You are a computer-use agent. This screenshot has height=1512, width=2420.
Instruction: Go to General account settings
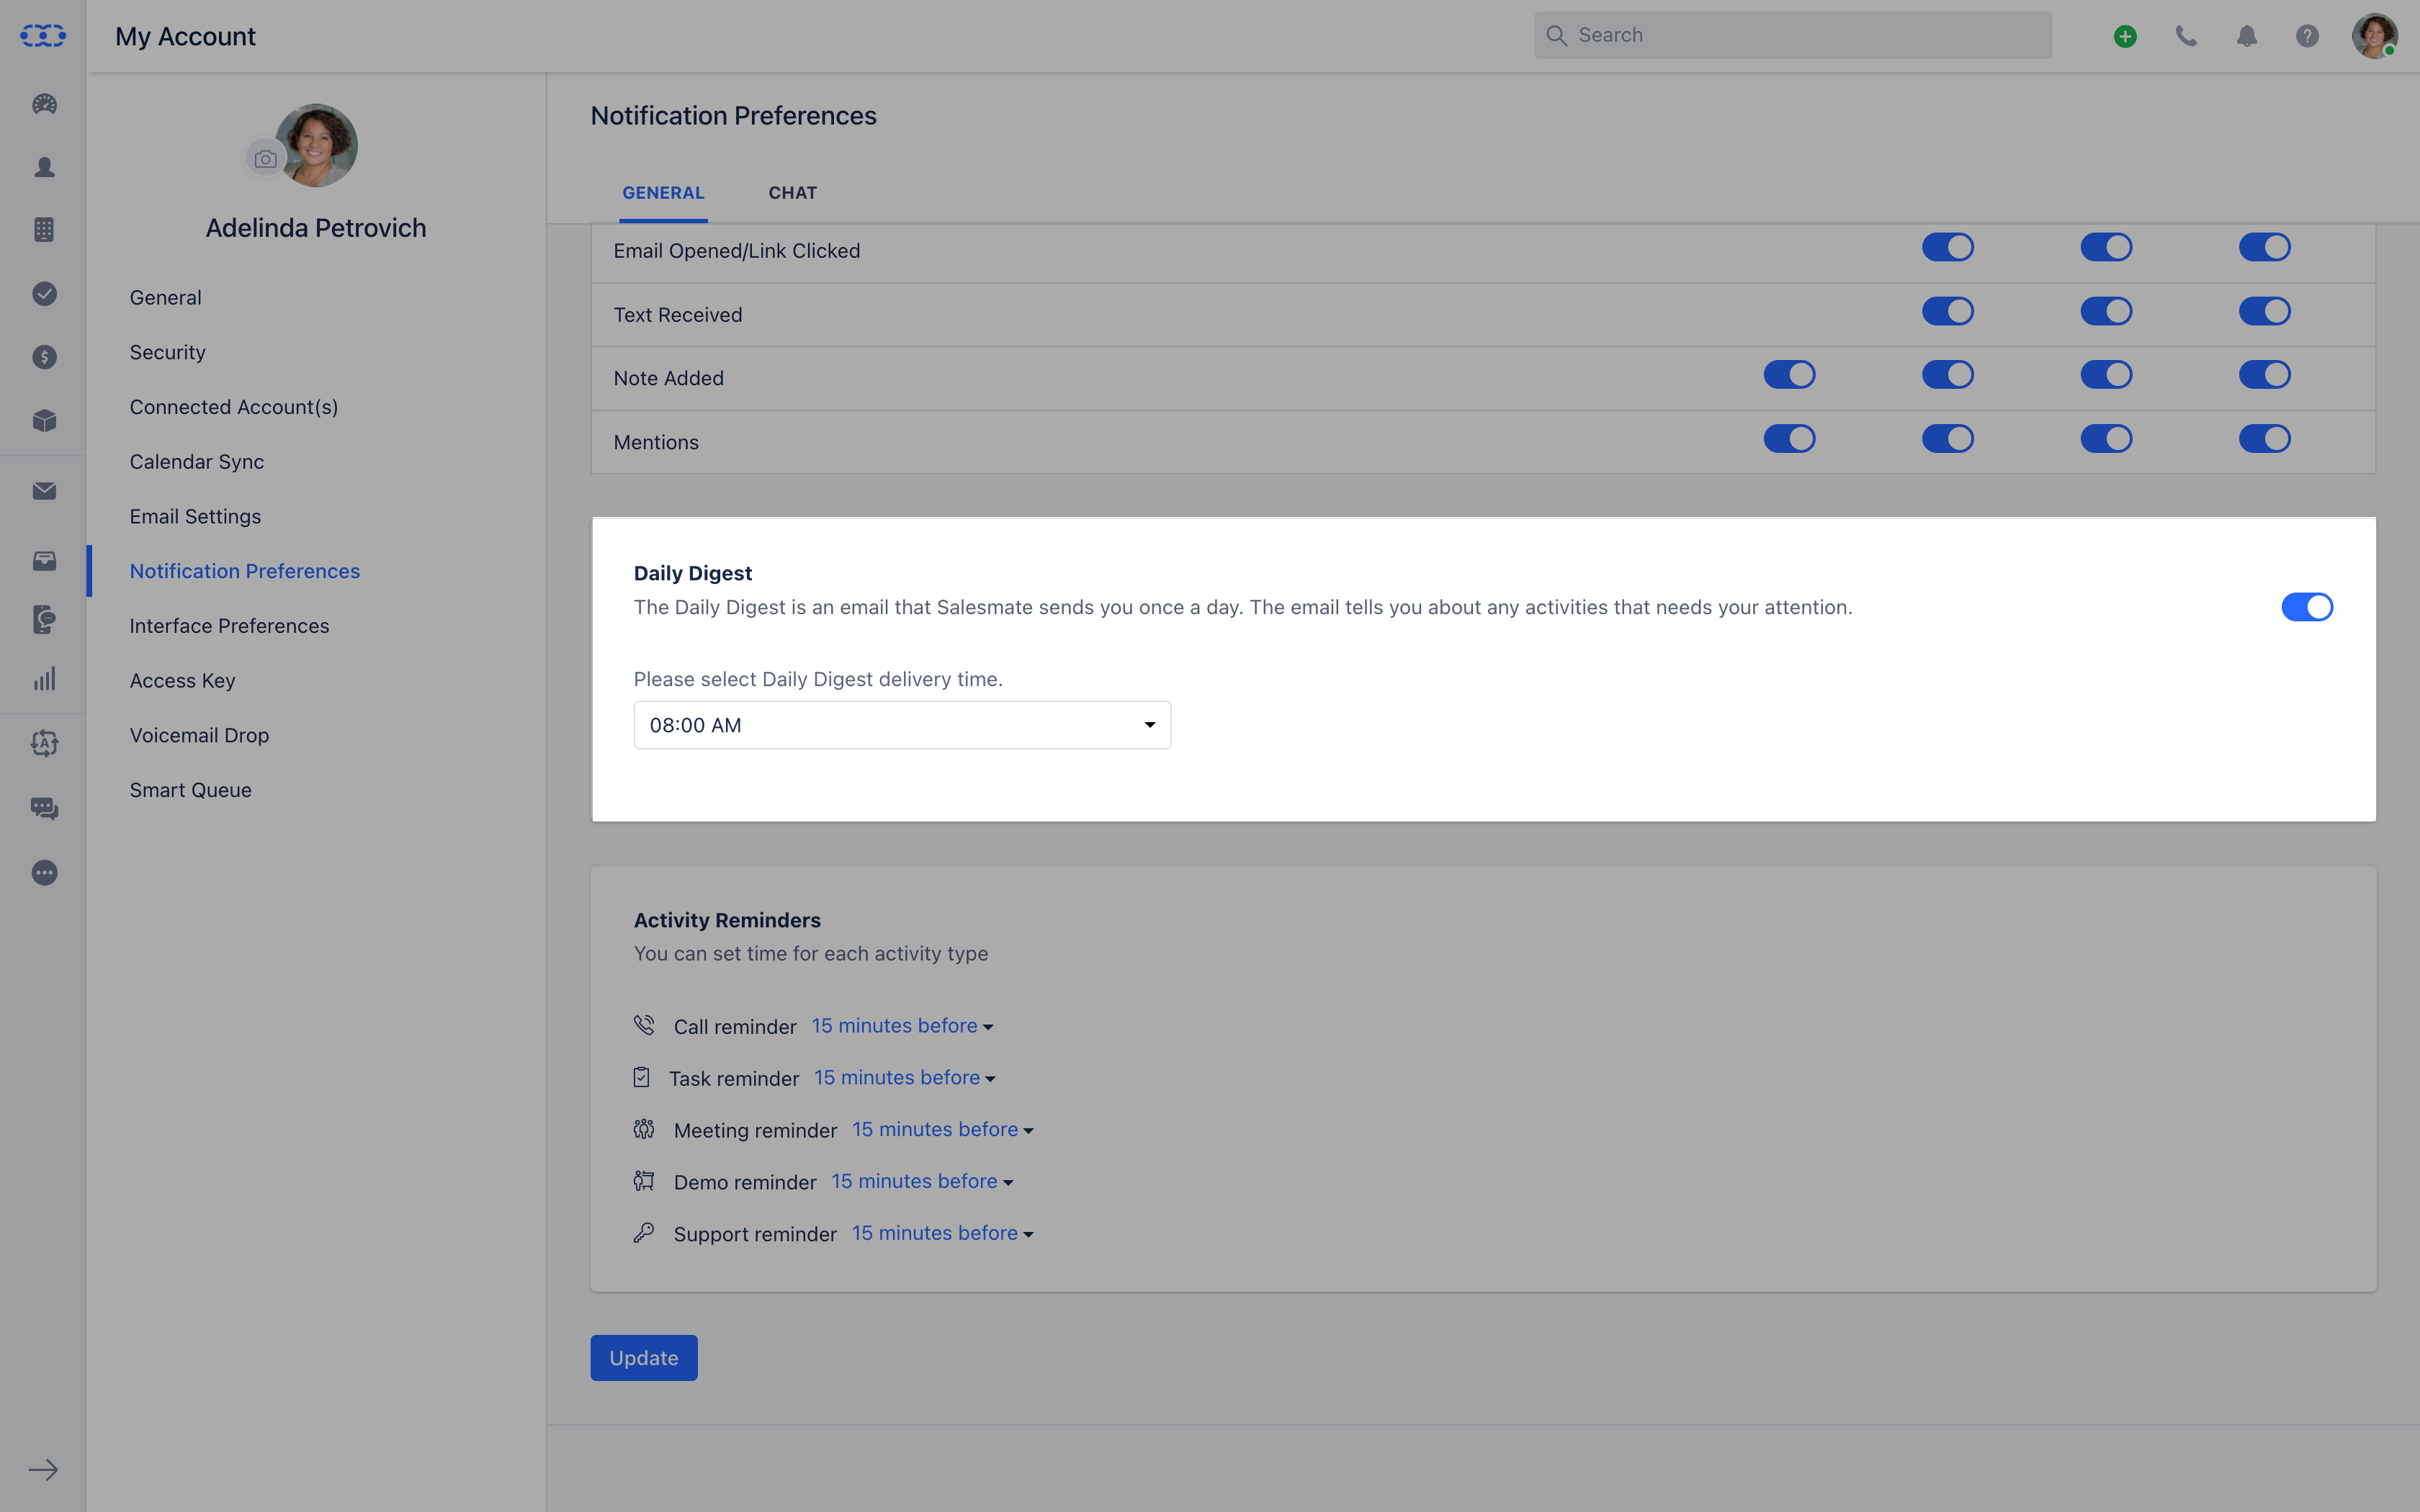[x=165, y=298]
